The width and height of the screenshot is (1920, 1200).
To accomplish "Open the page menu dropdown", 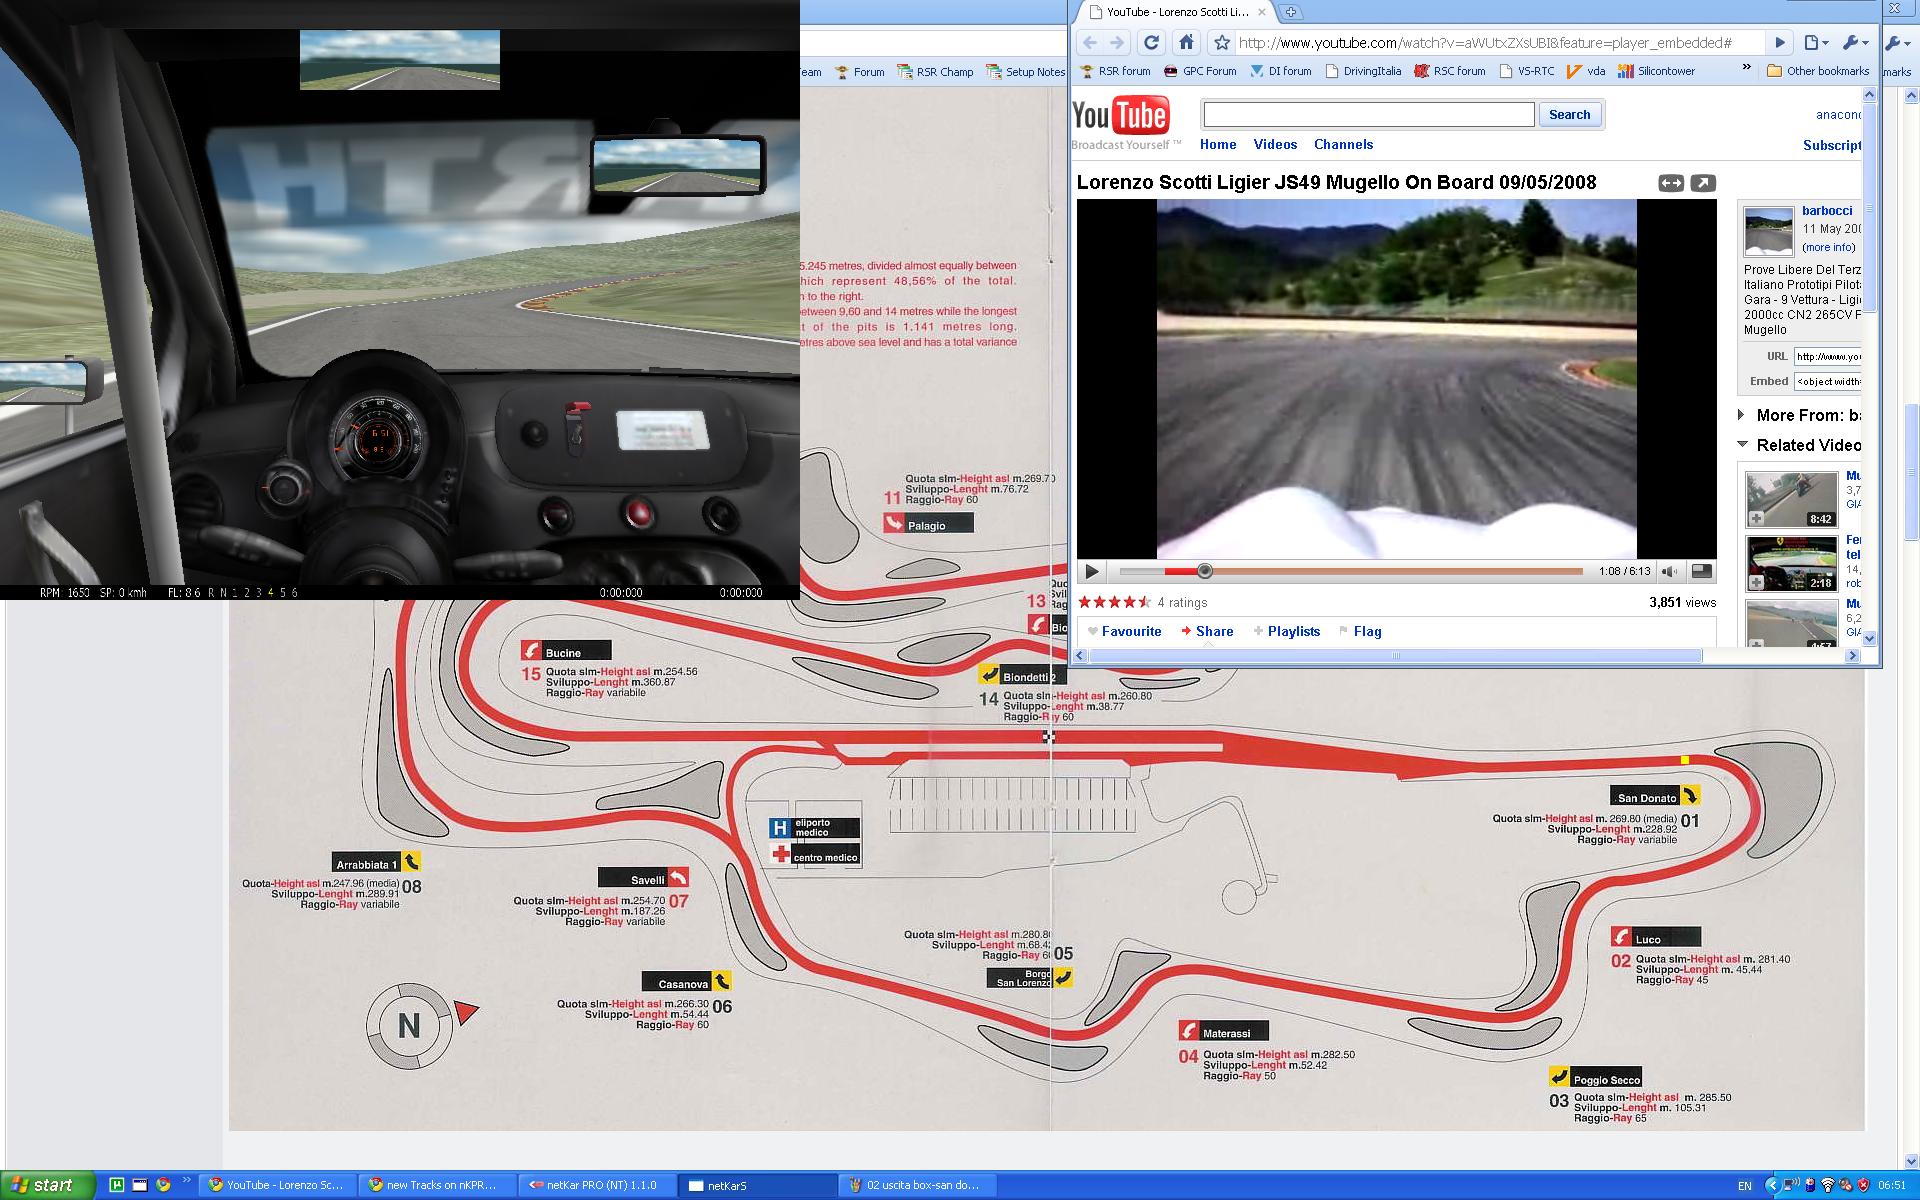I will click(1816, 43).
